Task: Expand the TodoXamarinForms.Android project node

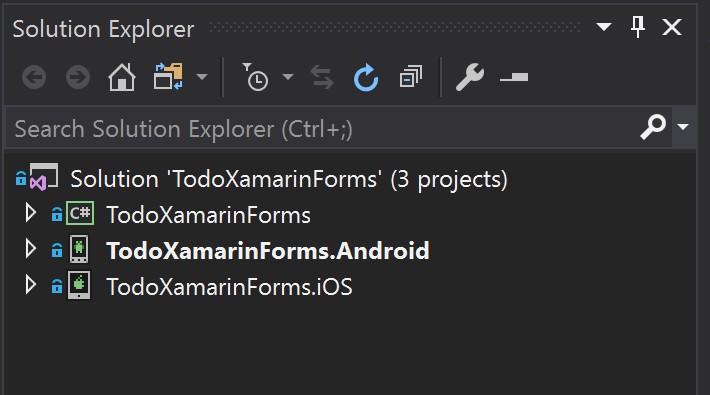Action: (x=30, y=249)
